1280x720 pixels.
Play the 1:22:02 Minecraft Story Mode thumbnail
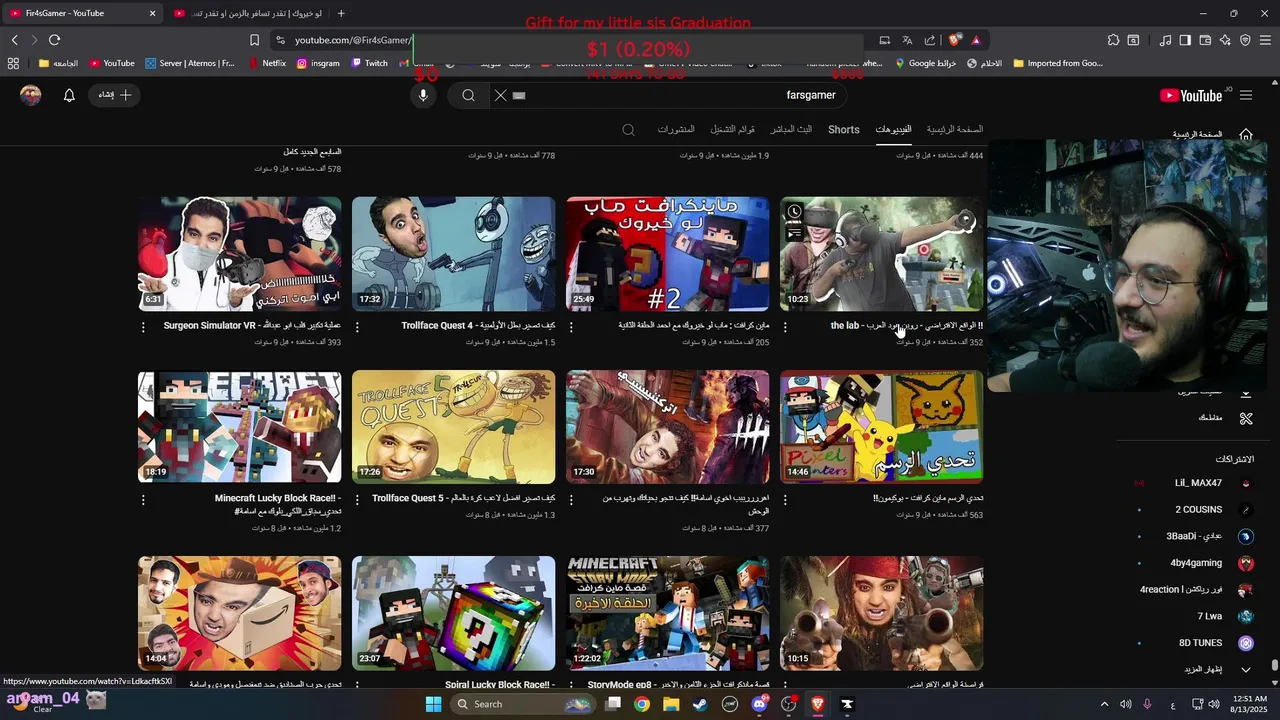click(x=667, y=613)
